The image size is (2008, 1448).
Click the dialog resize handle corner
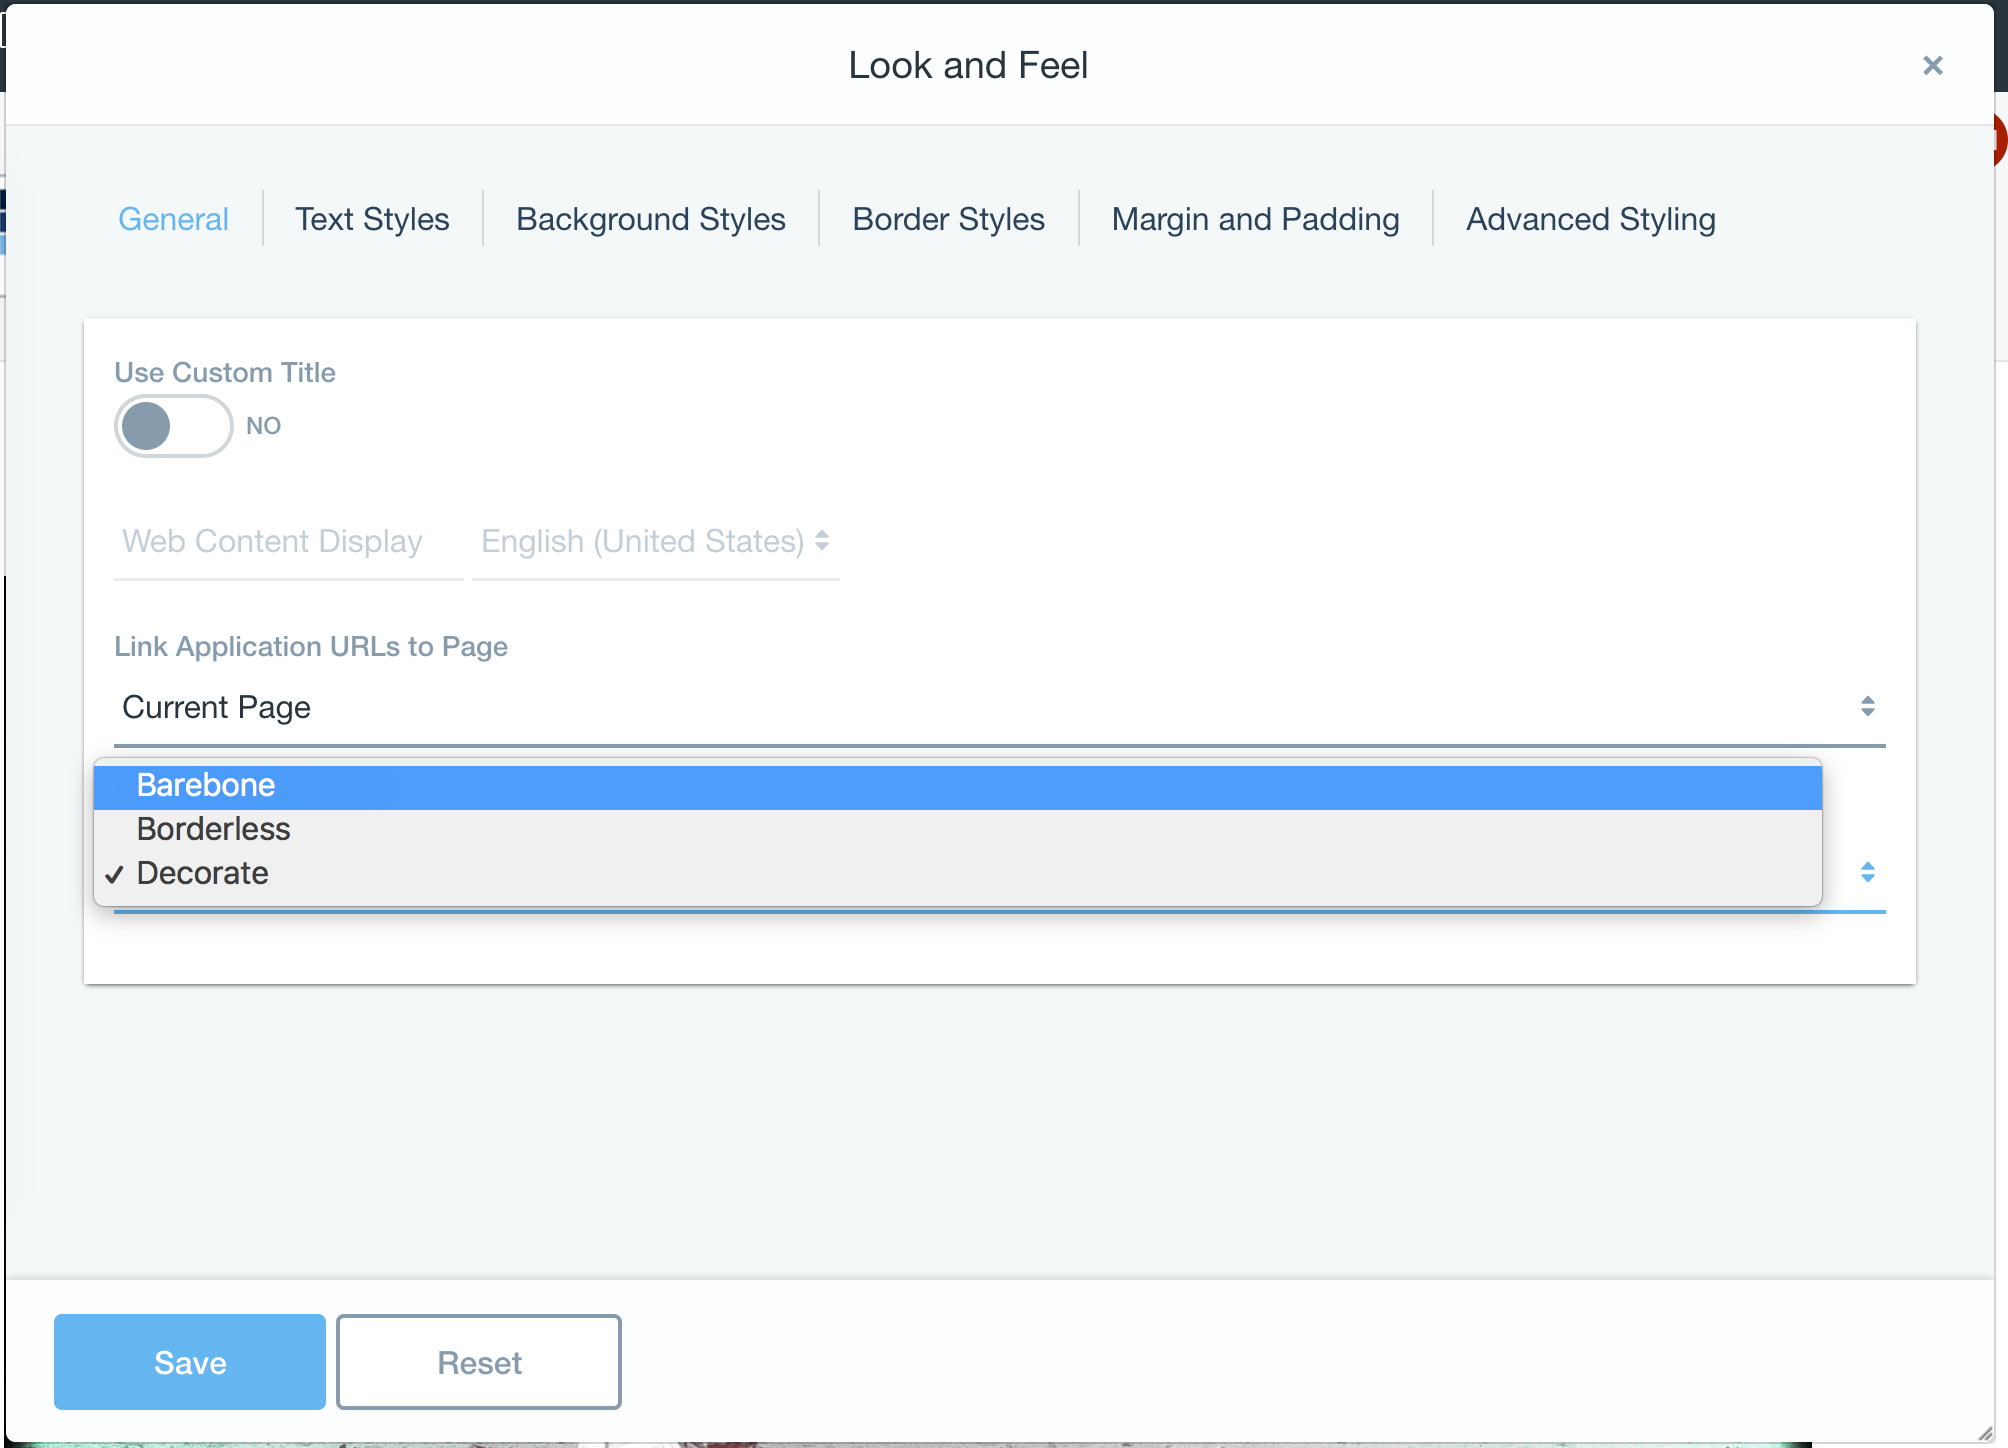coord(1984,1433)
